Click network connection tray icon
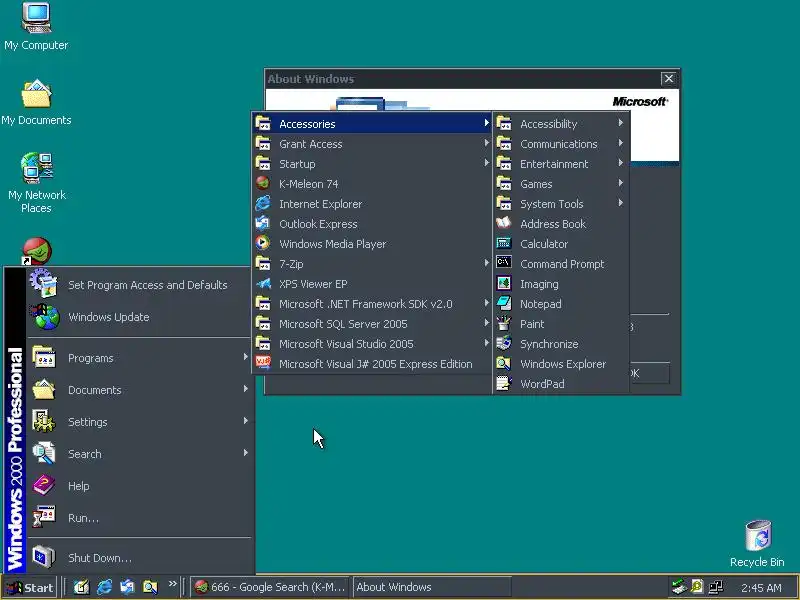 click(716, 587)
